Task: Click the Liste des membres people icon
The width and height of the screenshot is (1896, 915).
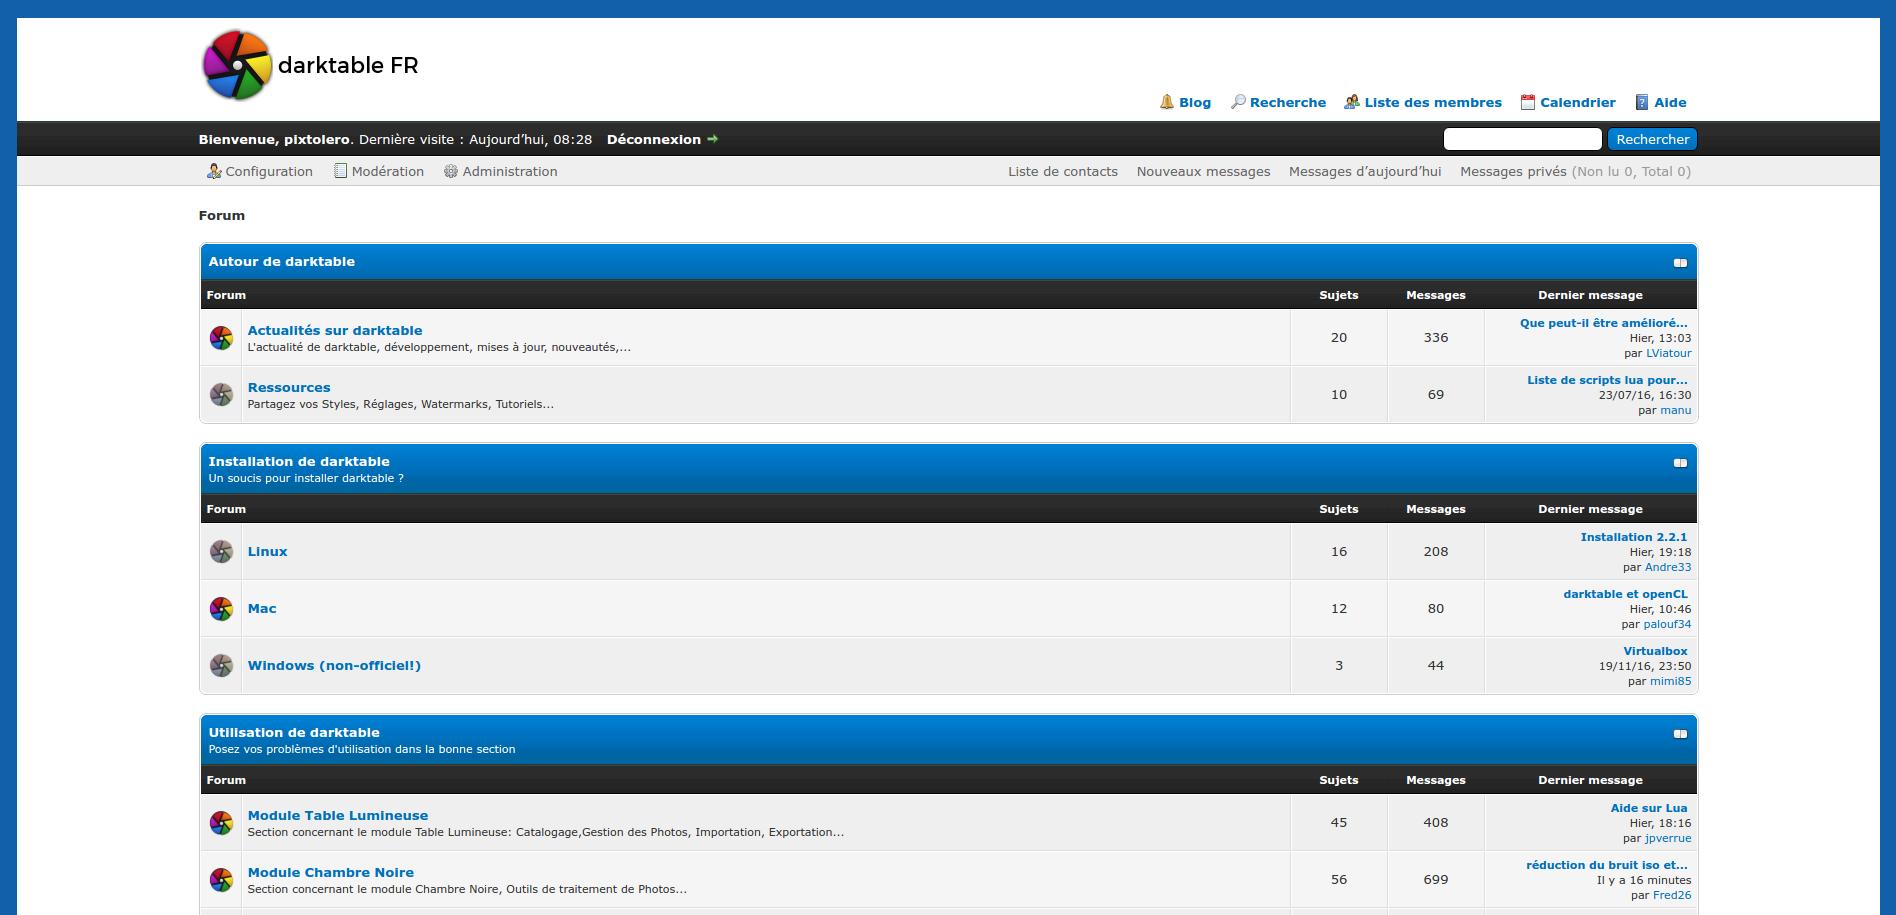Action: point(1352,102)
